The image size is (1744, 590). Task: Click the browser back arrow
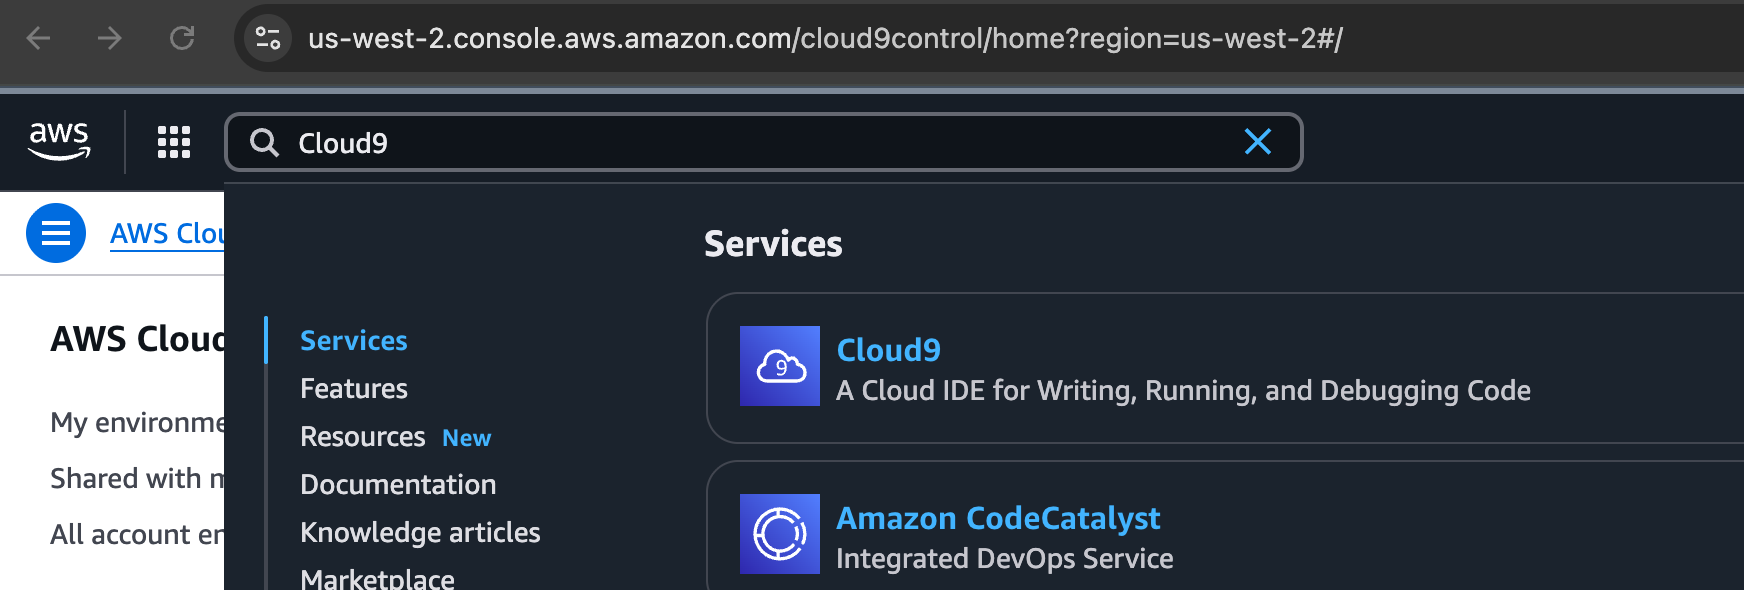pyautogui.click(x=38, y=38)
